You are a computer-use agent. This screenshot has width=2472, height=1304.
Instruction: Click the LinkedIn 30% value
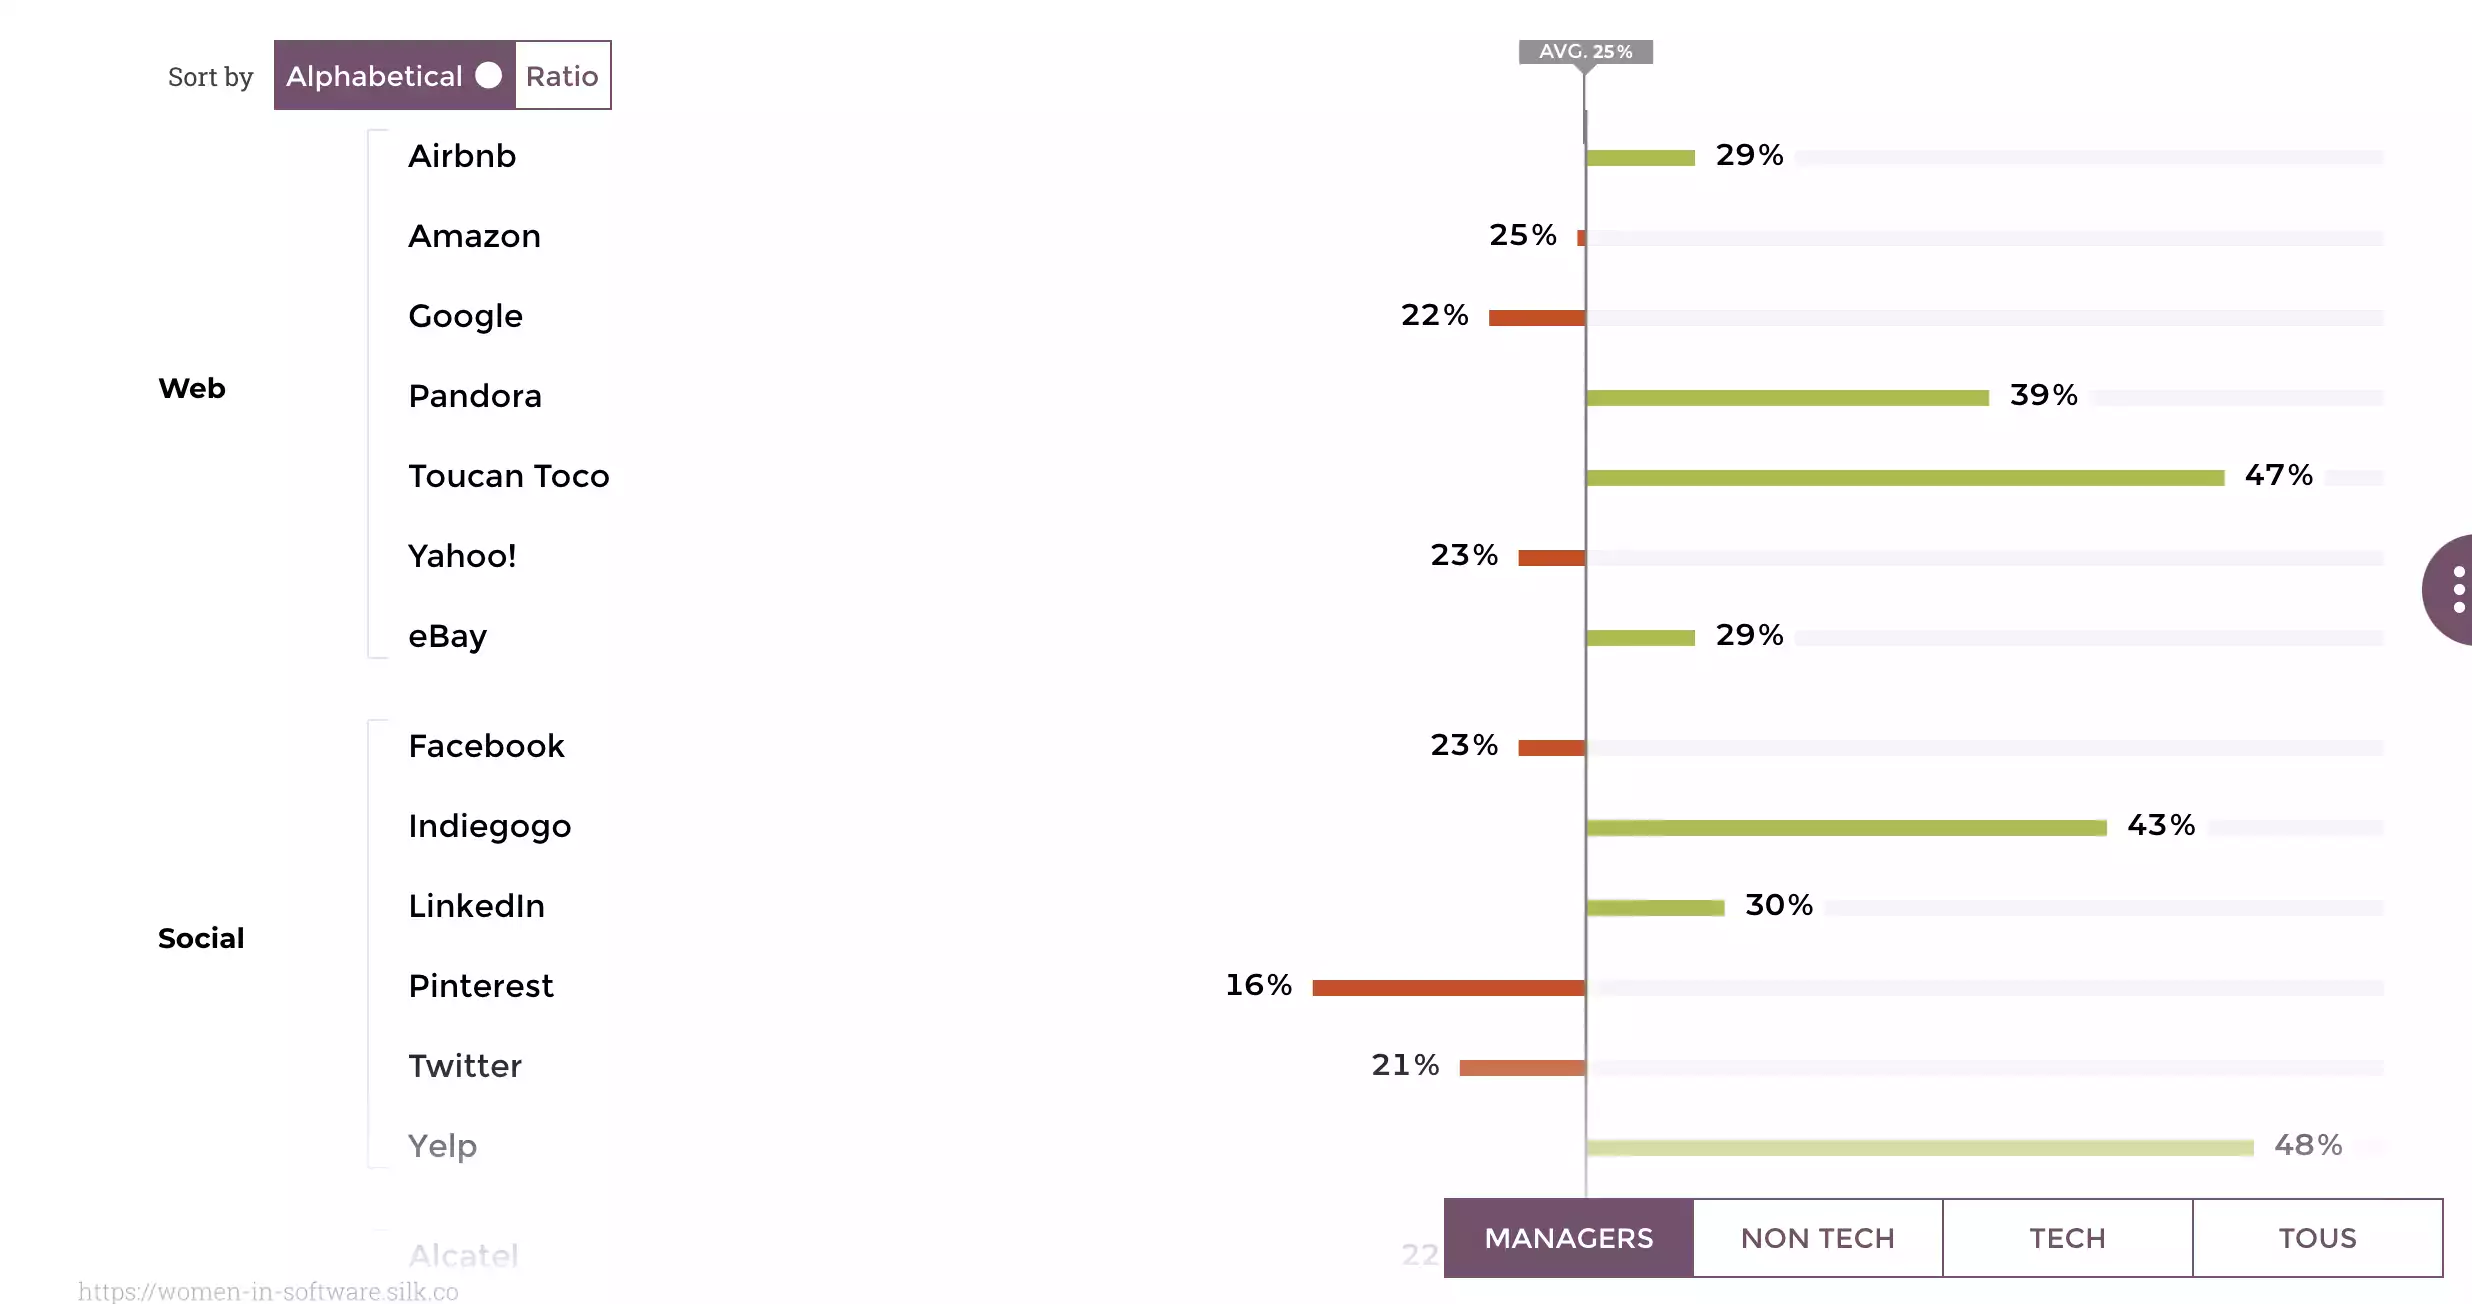1778,905
